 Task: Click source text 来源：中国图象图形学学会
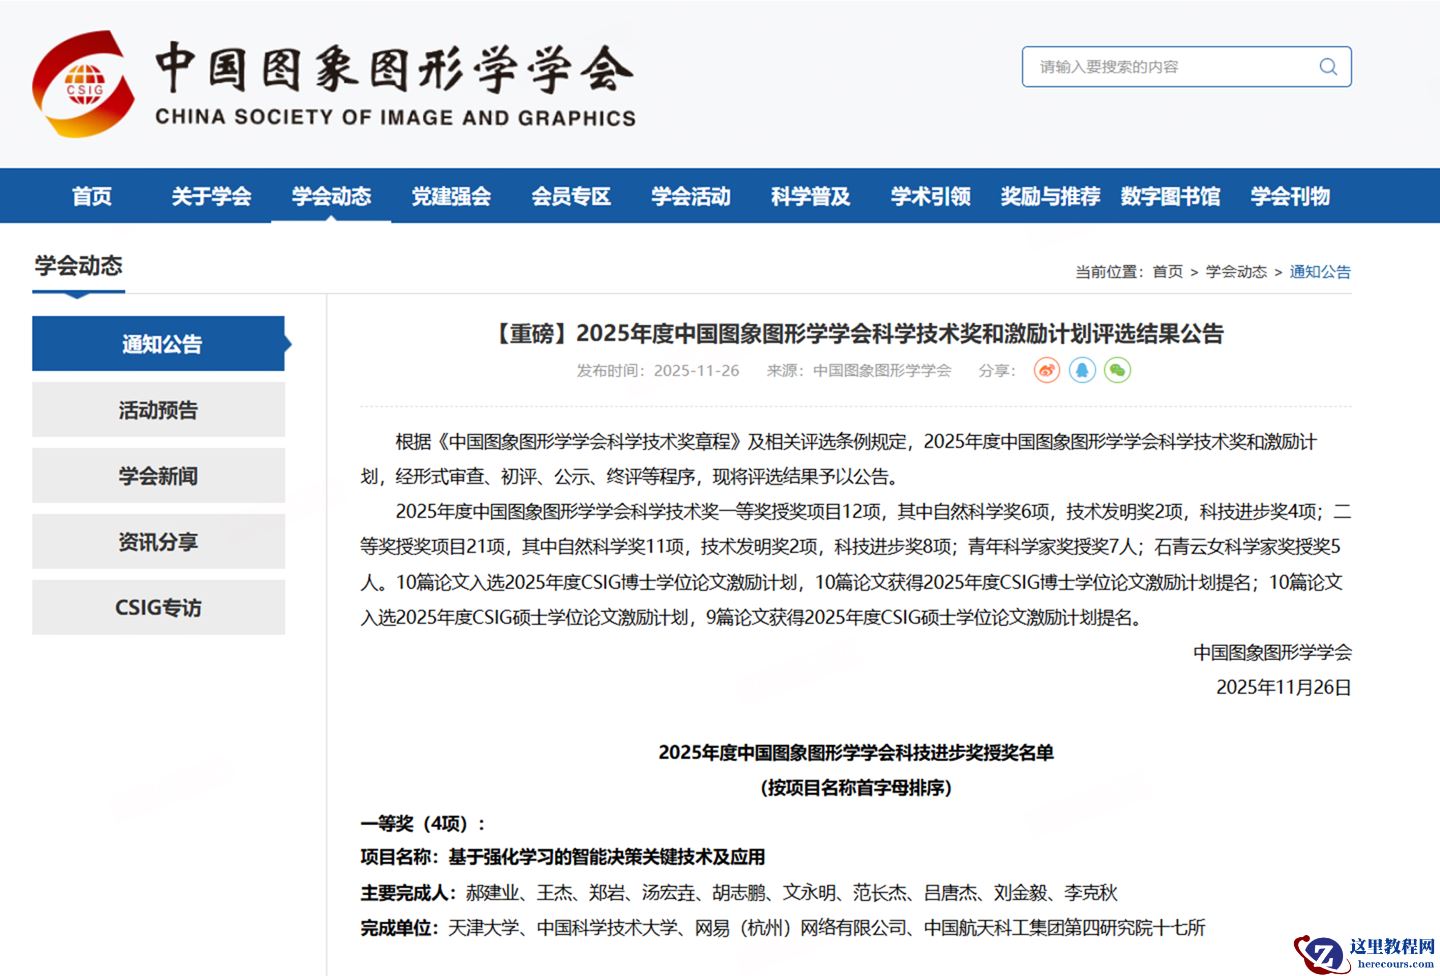click(859, 371)
